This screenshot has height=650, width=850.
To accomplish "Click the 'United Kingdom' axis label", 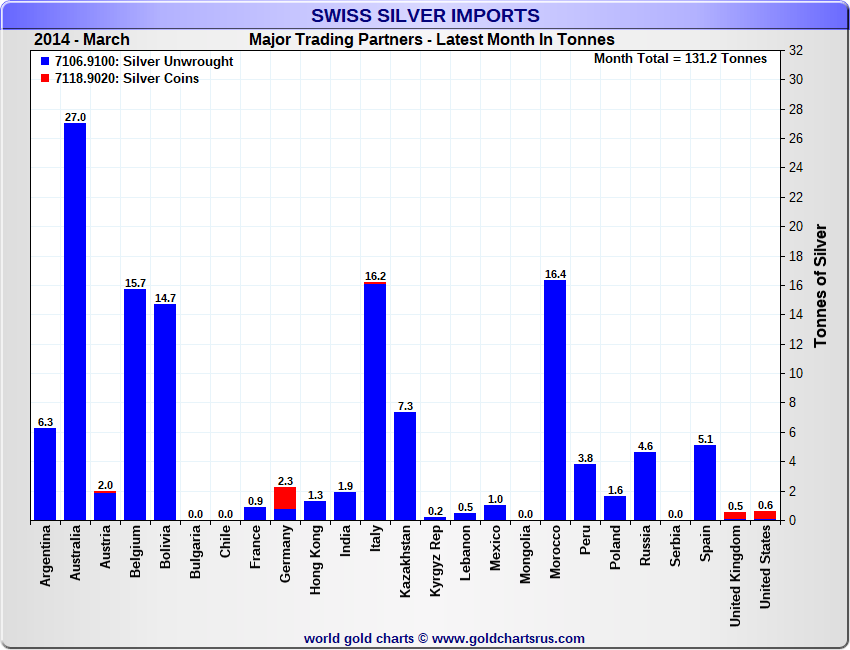I will point(735,576).
